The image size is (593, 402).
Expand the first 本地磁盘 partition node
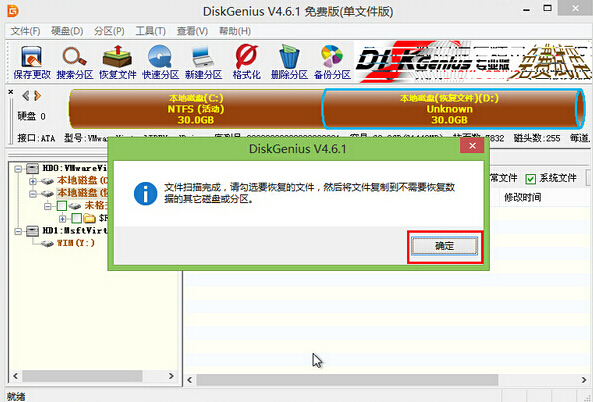pyautogui.click(x=33, y=181)
